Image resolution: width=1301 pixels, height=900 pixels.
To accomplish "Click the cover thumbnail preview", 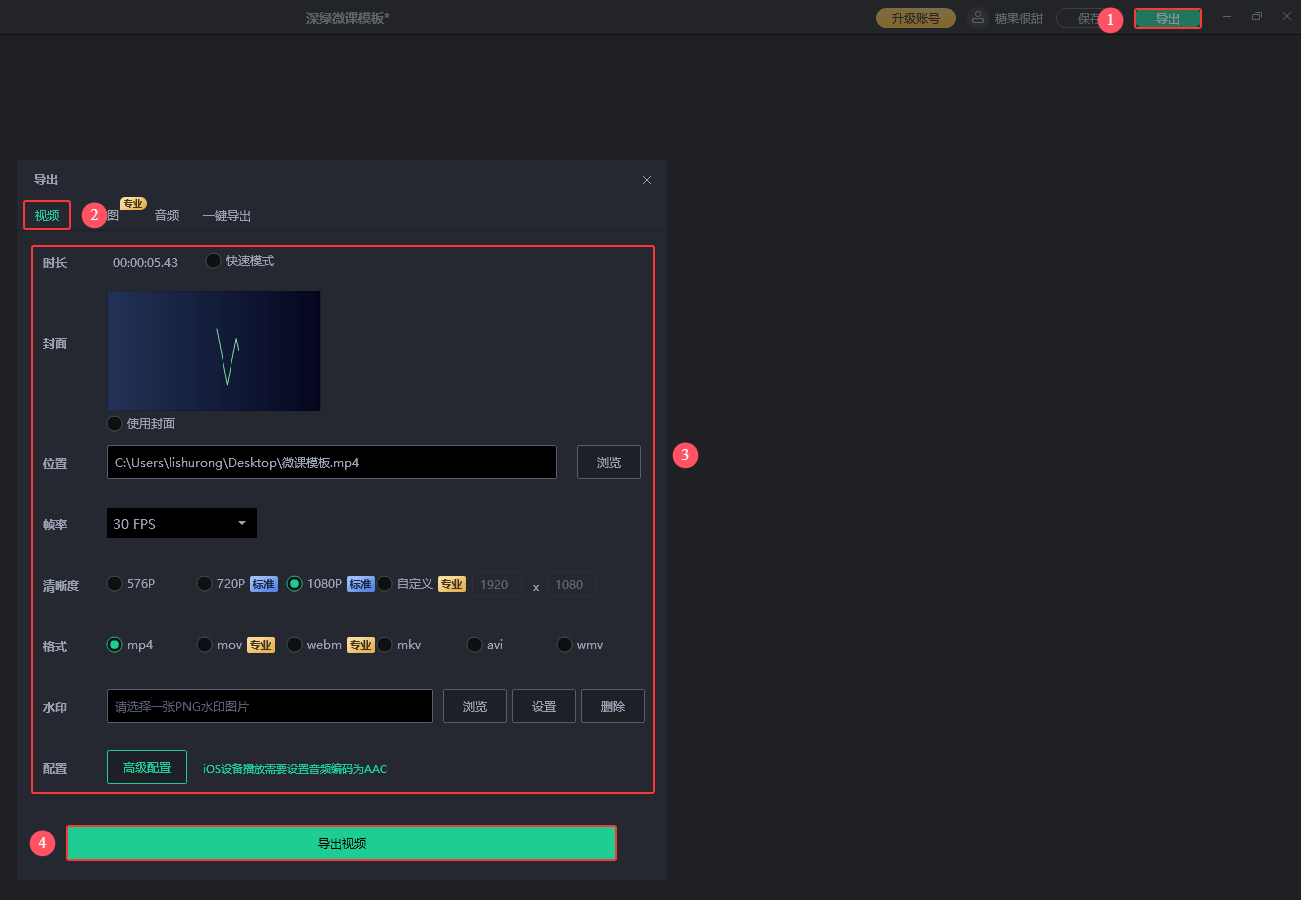I will [214, 351].
